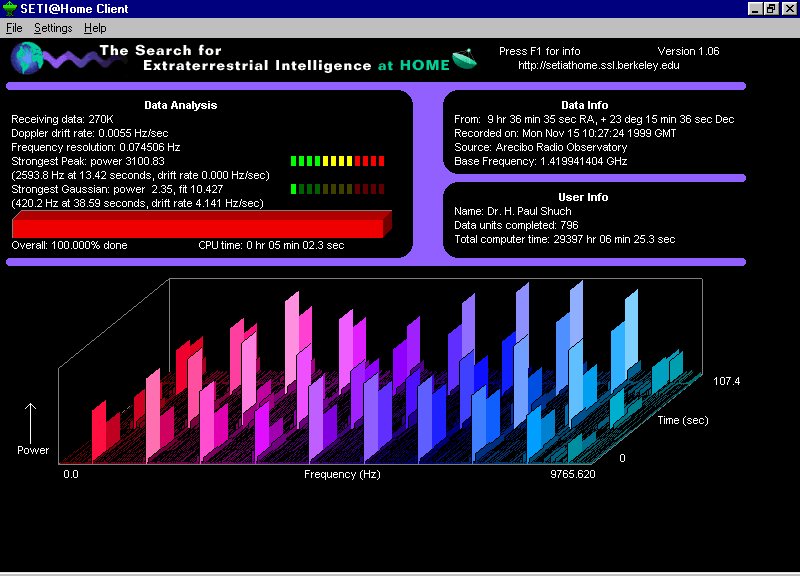The width and height of the screenshot is (800, 576).
Task: Click the "Time (sec)" axis label
Action: coord(683,420)
